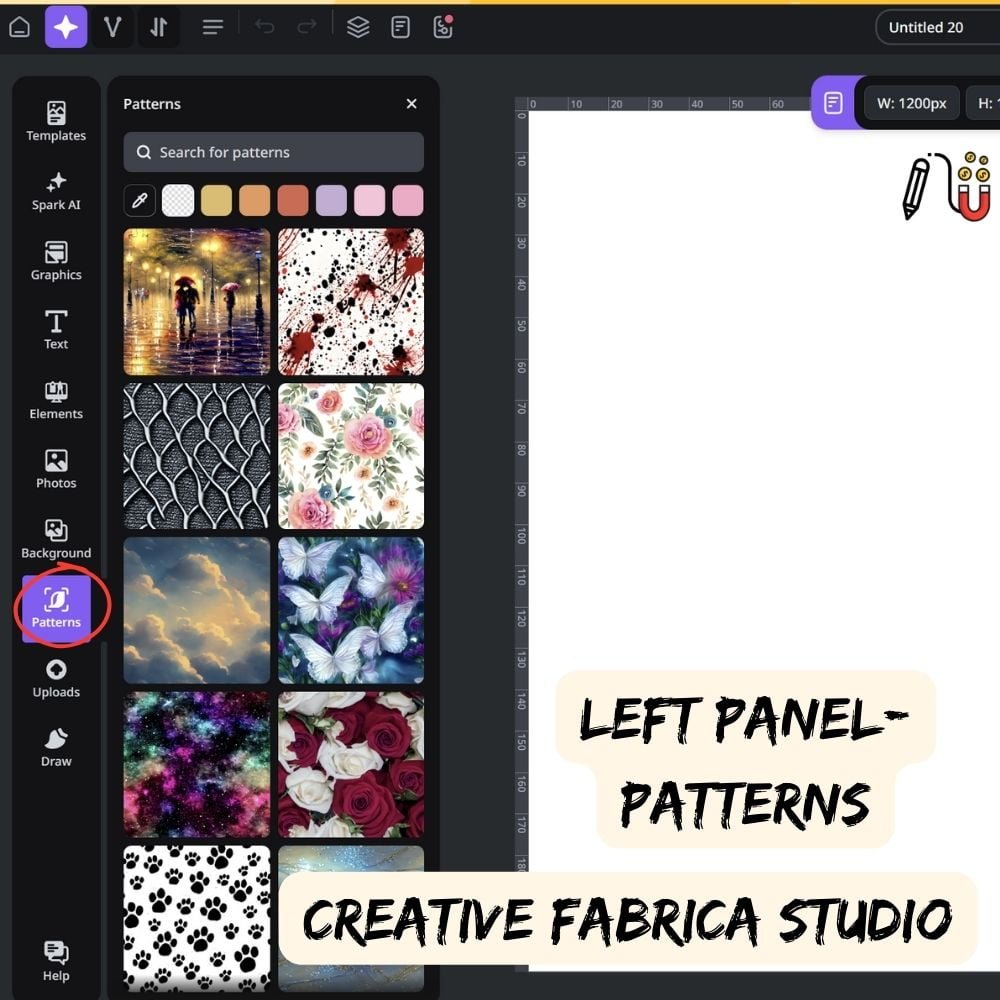Click the Home icon in top toolbar
The height and width of the screenshot is (1000, 1000).
point(20,27)
